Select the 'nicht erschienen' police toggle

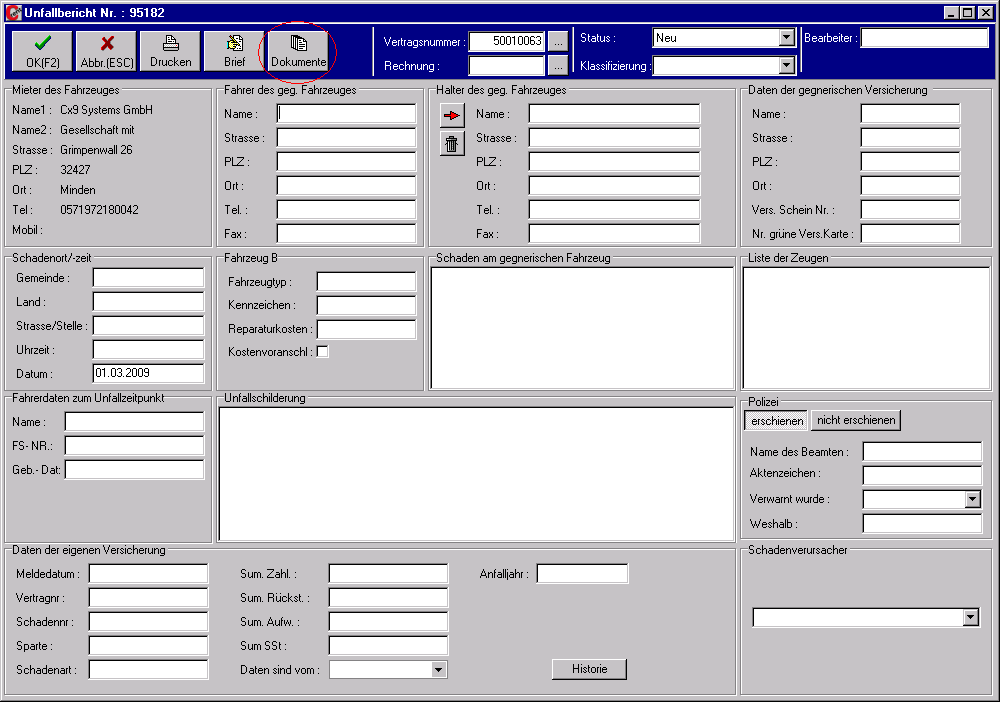coord(856,421)
